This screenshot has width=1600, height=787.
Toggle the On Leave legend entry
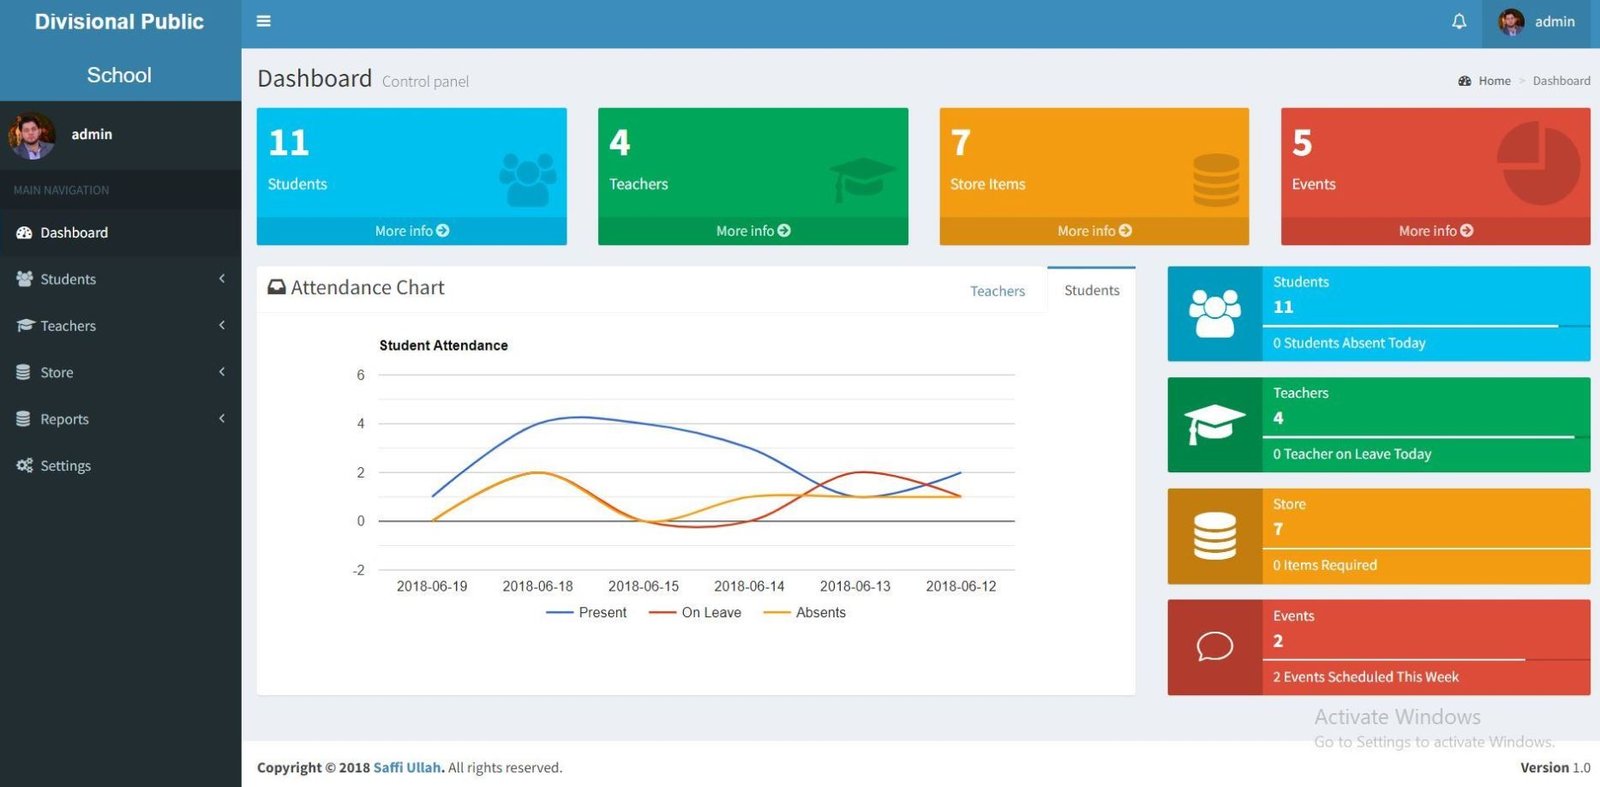coord(696,613)
